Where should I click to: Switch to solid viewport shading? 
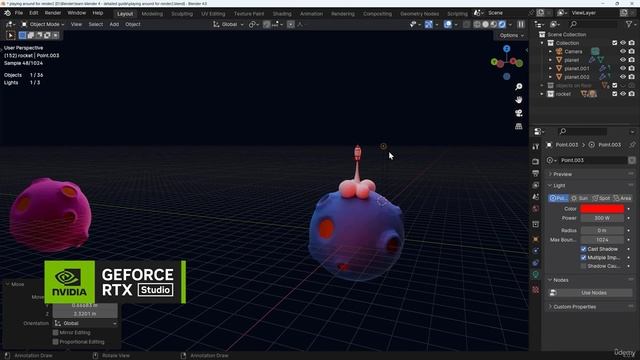click(485, 24)
